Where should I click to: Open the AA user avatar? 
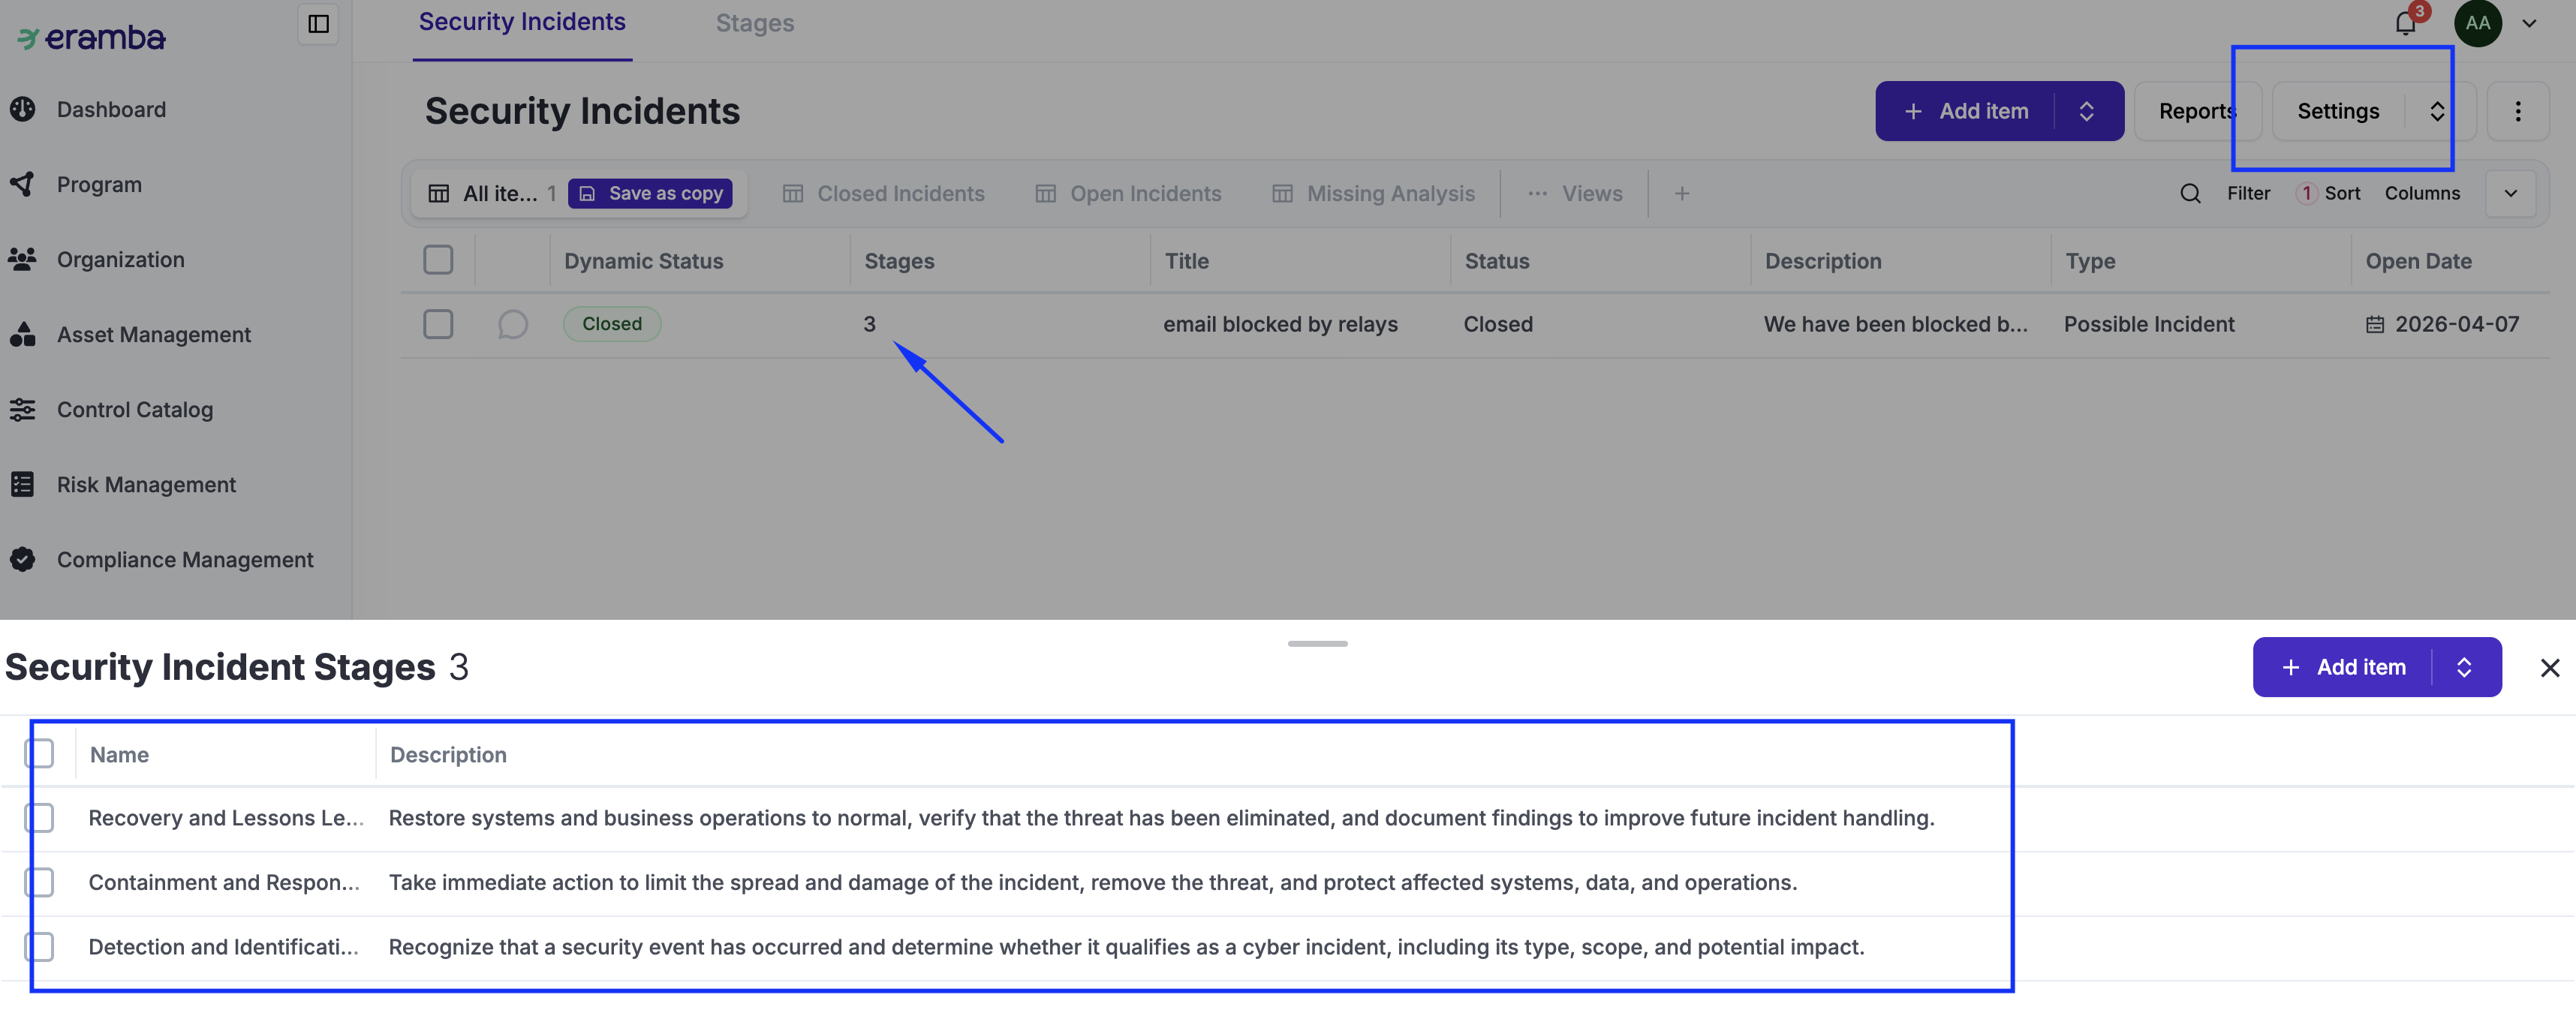coord(2478,23)
